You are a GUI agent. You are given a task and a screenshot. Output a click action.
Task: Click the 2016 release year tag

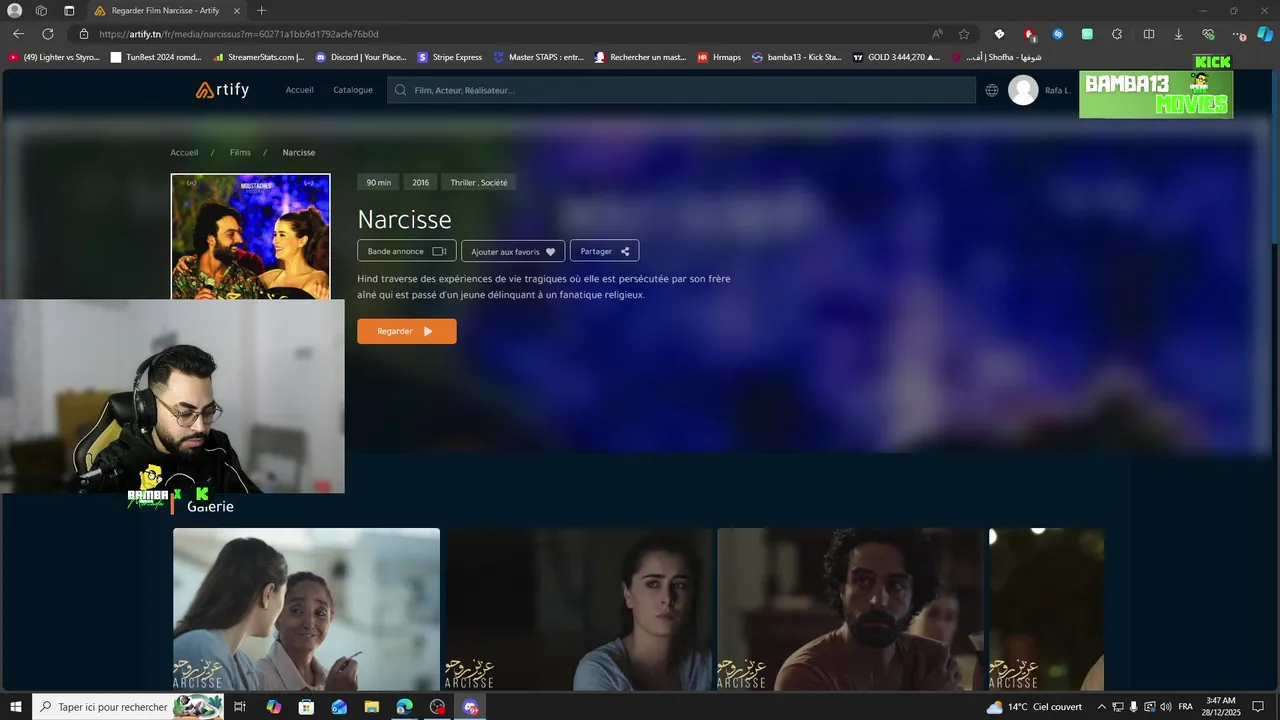click(420, 182)
